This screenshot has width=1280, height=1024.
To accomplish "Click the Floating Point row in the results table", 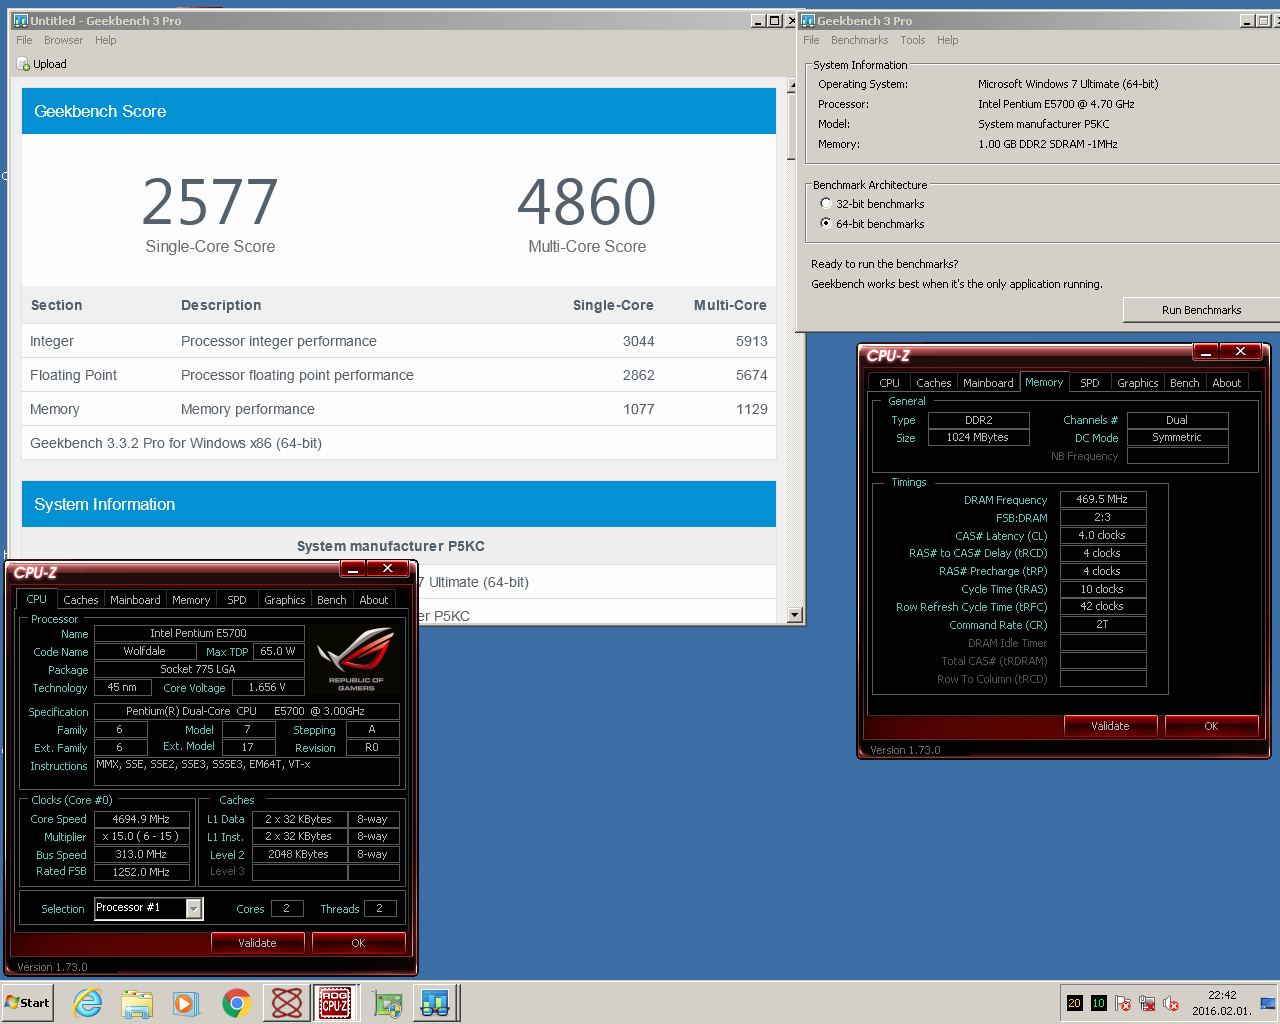I will [x=399, y=375].
